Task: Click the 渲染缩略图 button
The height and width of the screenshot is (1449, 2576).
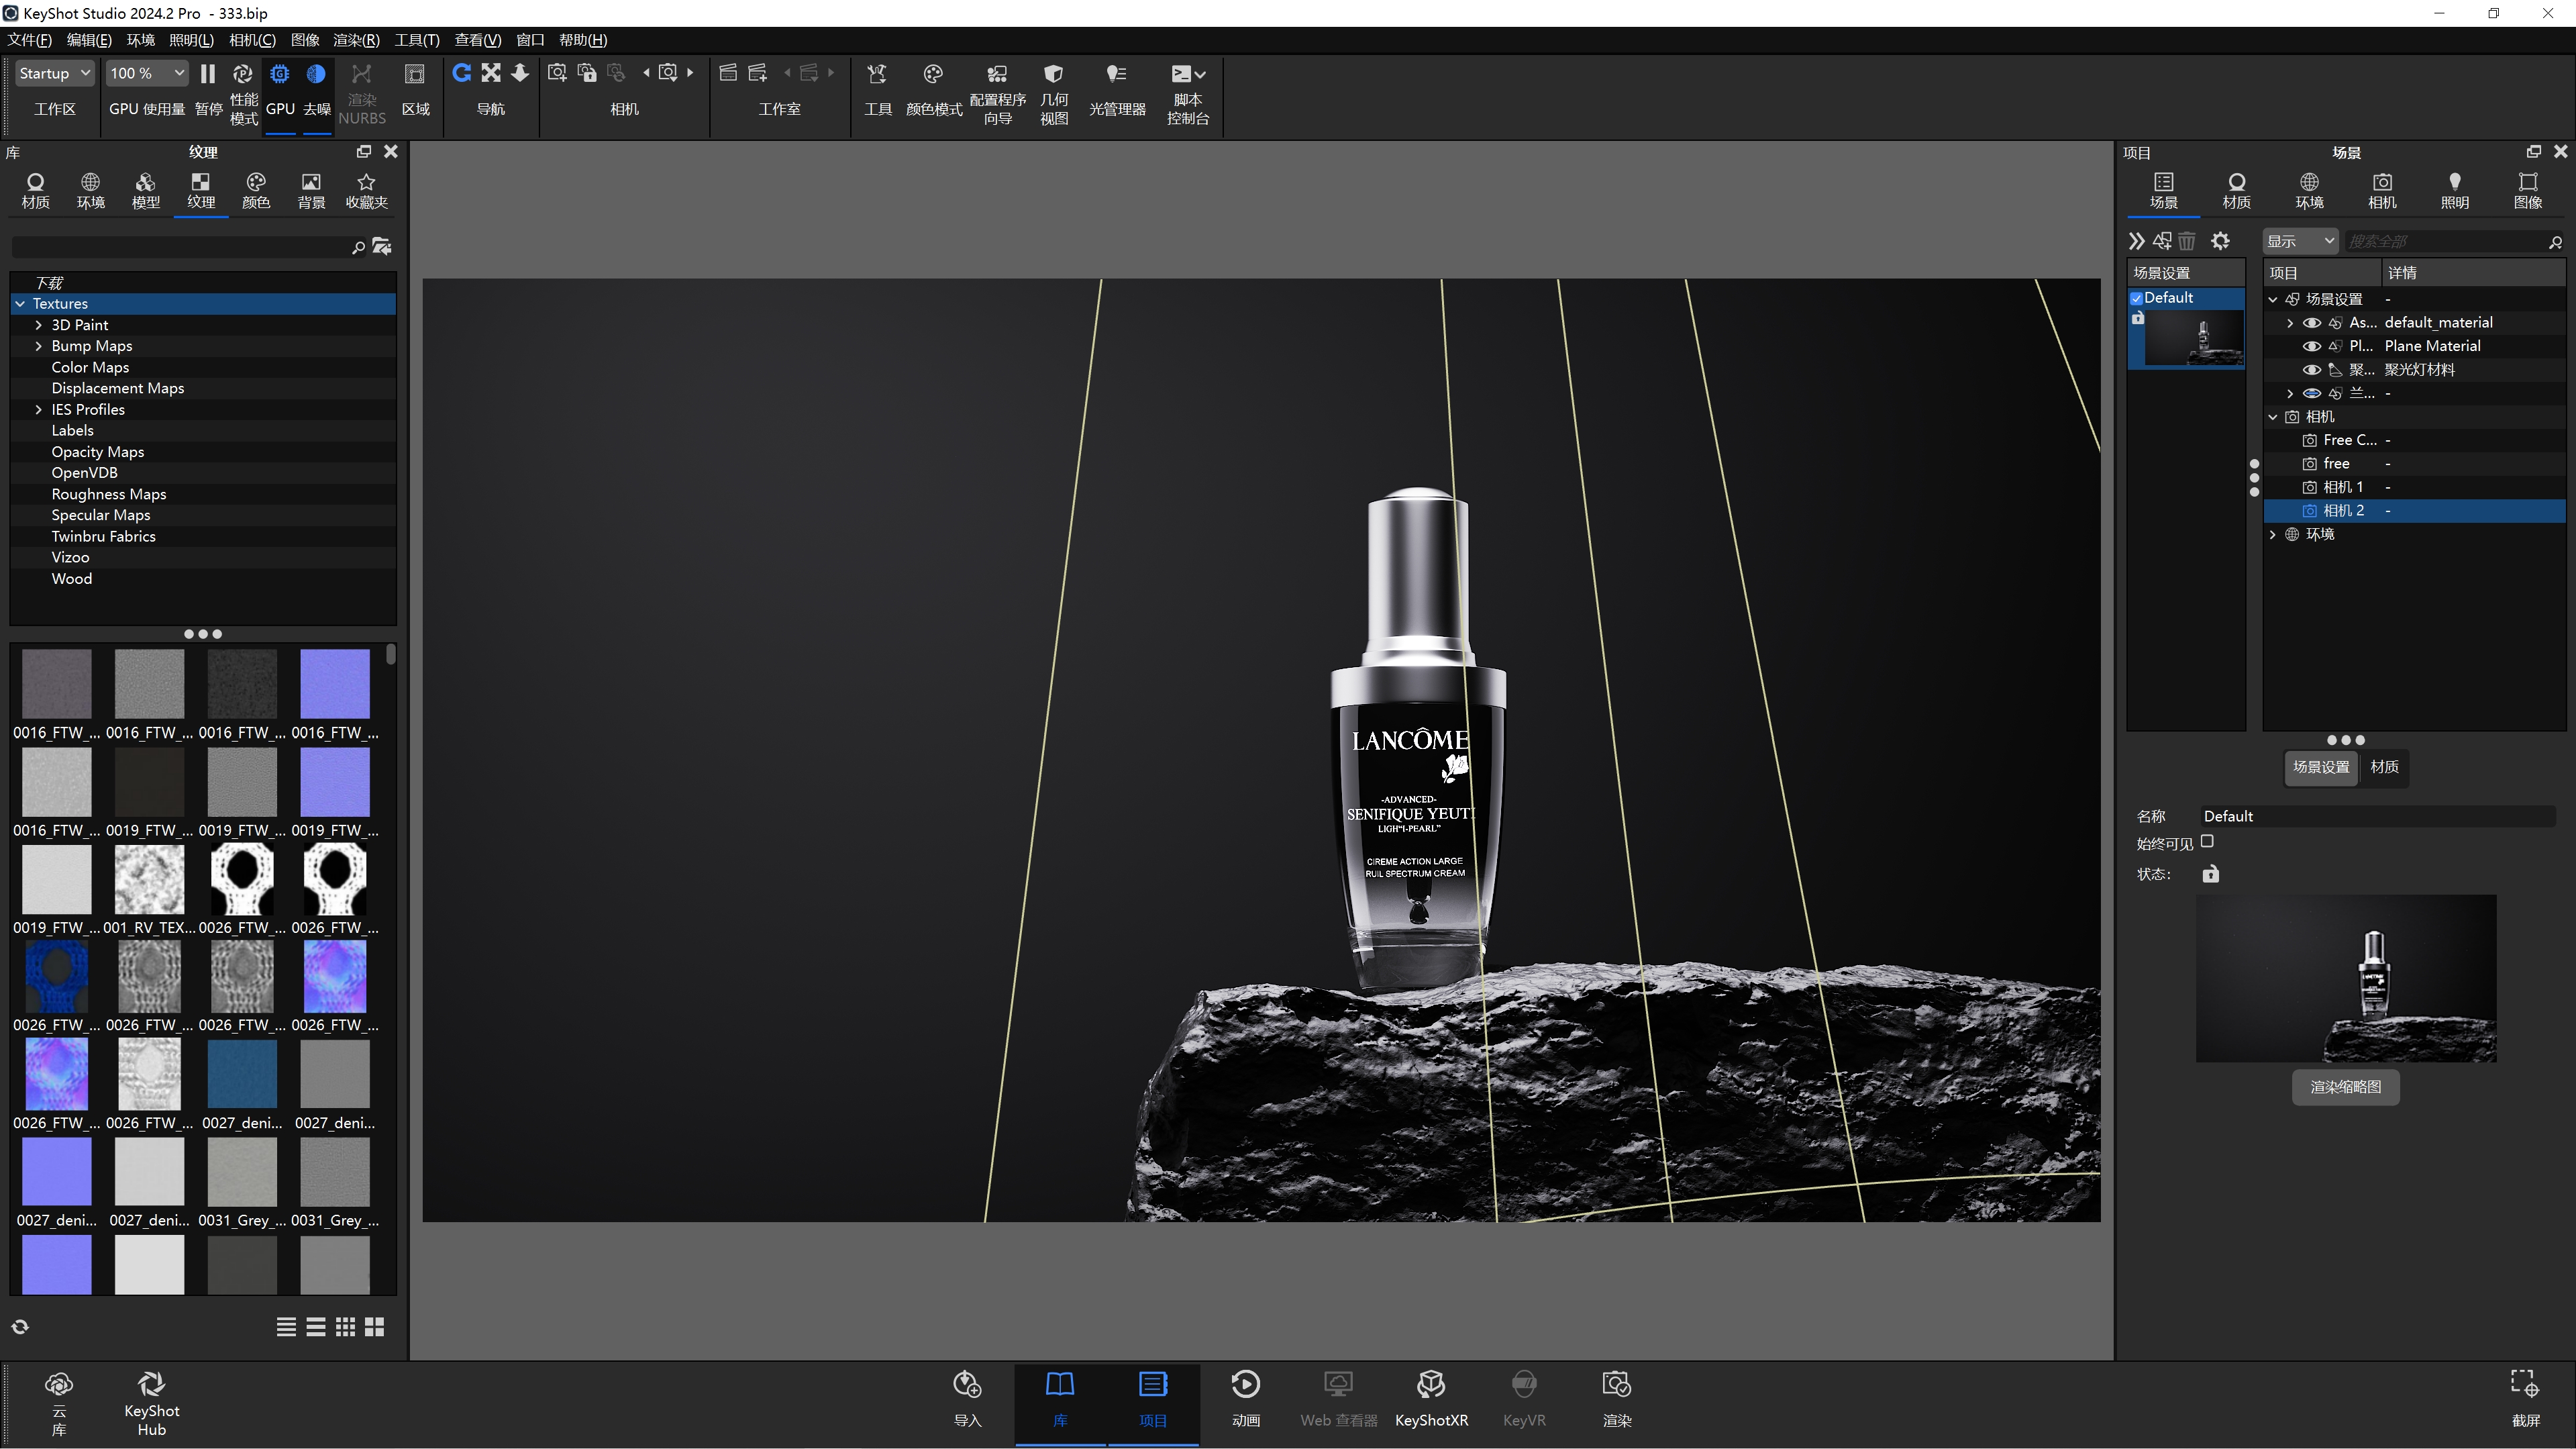Action: 2345,1087
